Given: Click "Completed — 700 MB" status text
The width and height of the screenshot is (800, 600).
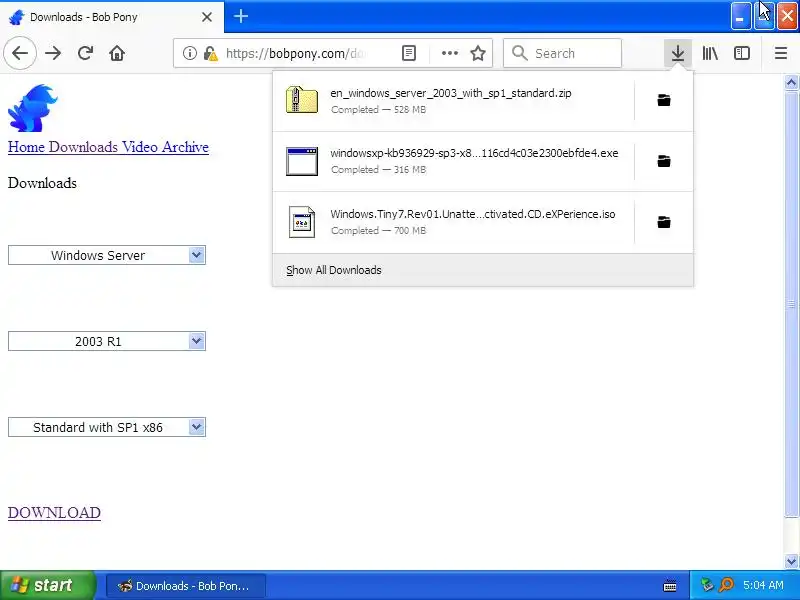Looking at the screenshot, I should (x=378, y=231).
